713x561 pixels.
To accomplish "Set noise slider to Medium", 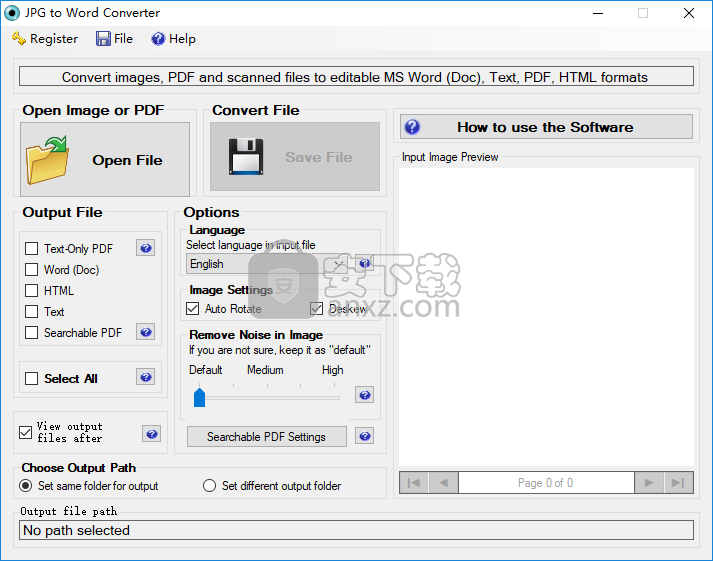I will tap(267, 397).
